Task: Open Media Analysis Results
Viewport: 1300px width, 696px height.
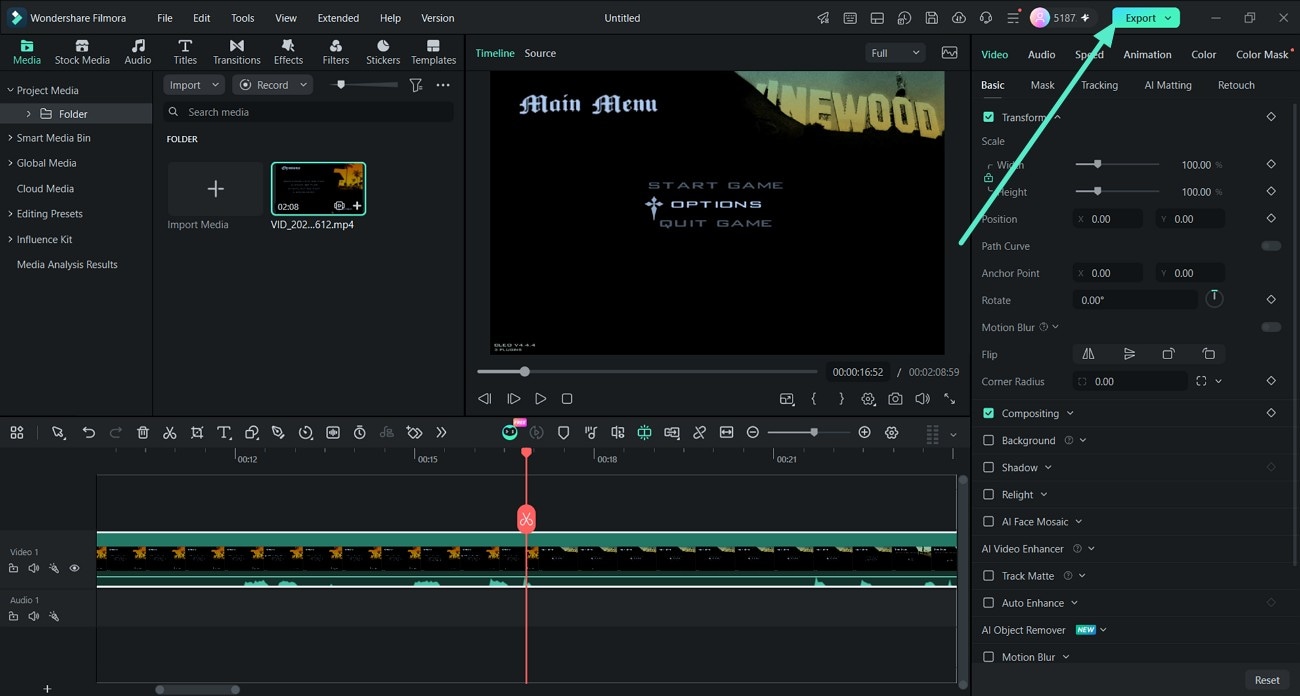Action: [67, 264]
